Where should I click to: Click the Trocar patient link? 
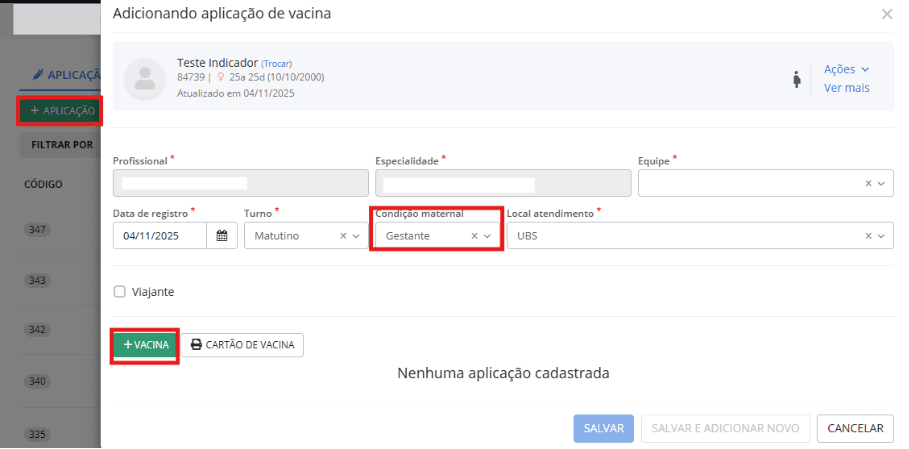[277, 64]
